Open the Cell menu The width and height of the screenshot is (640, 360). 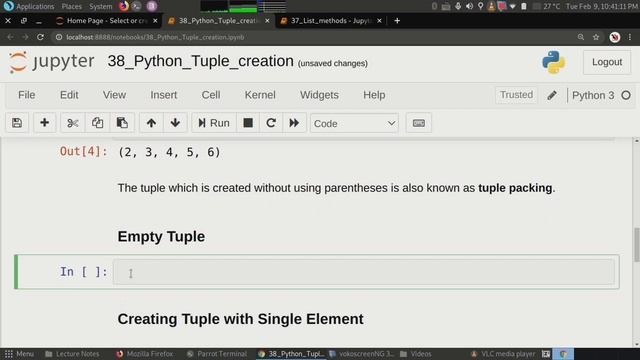[x=211, y=95]
